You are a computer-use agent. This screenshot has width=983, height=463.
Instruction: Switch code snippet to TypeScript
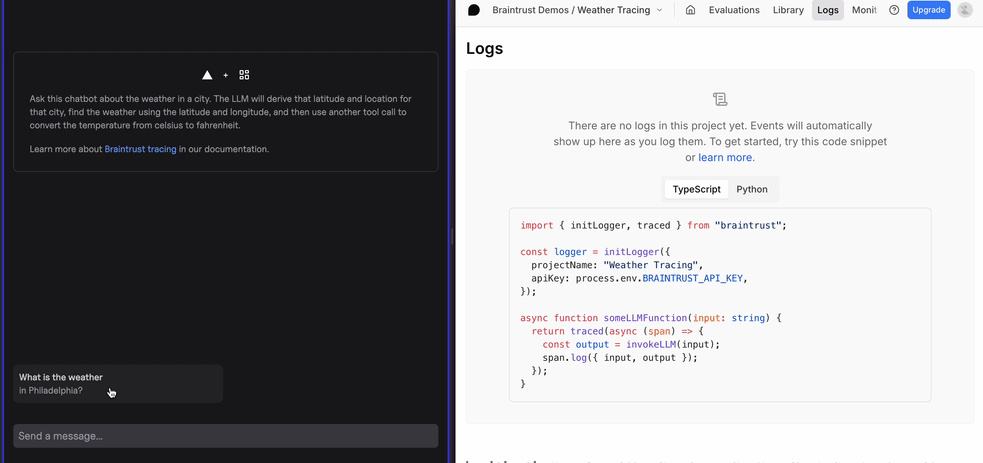(x=697, y=189)
